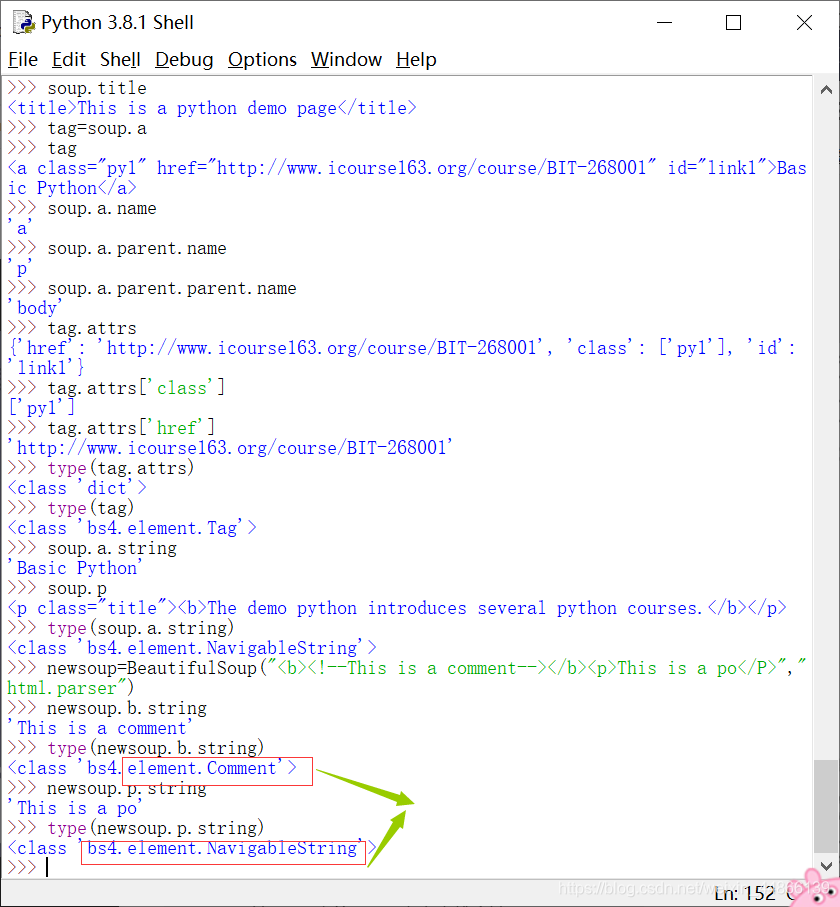This screenshot has width=840, height=907.
Task: Open the File menu
Action: tap(23, 60)
